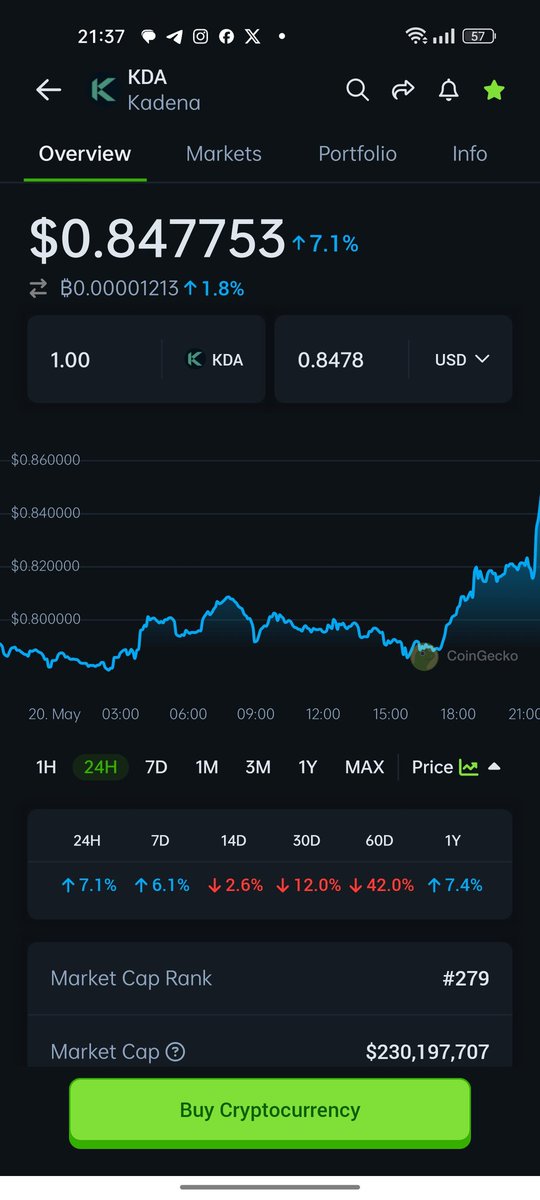Tap the battery indicator in status bar

point(479,36)
